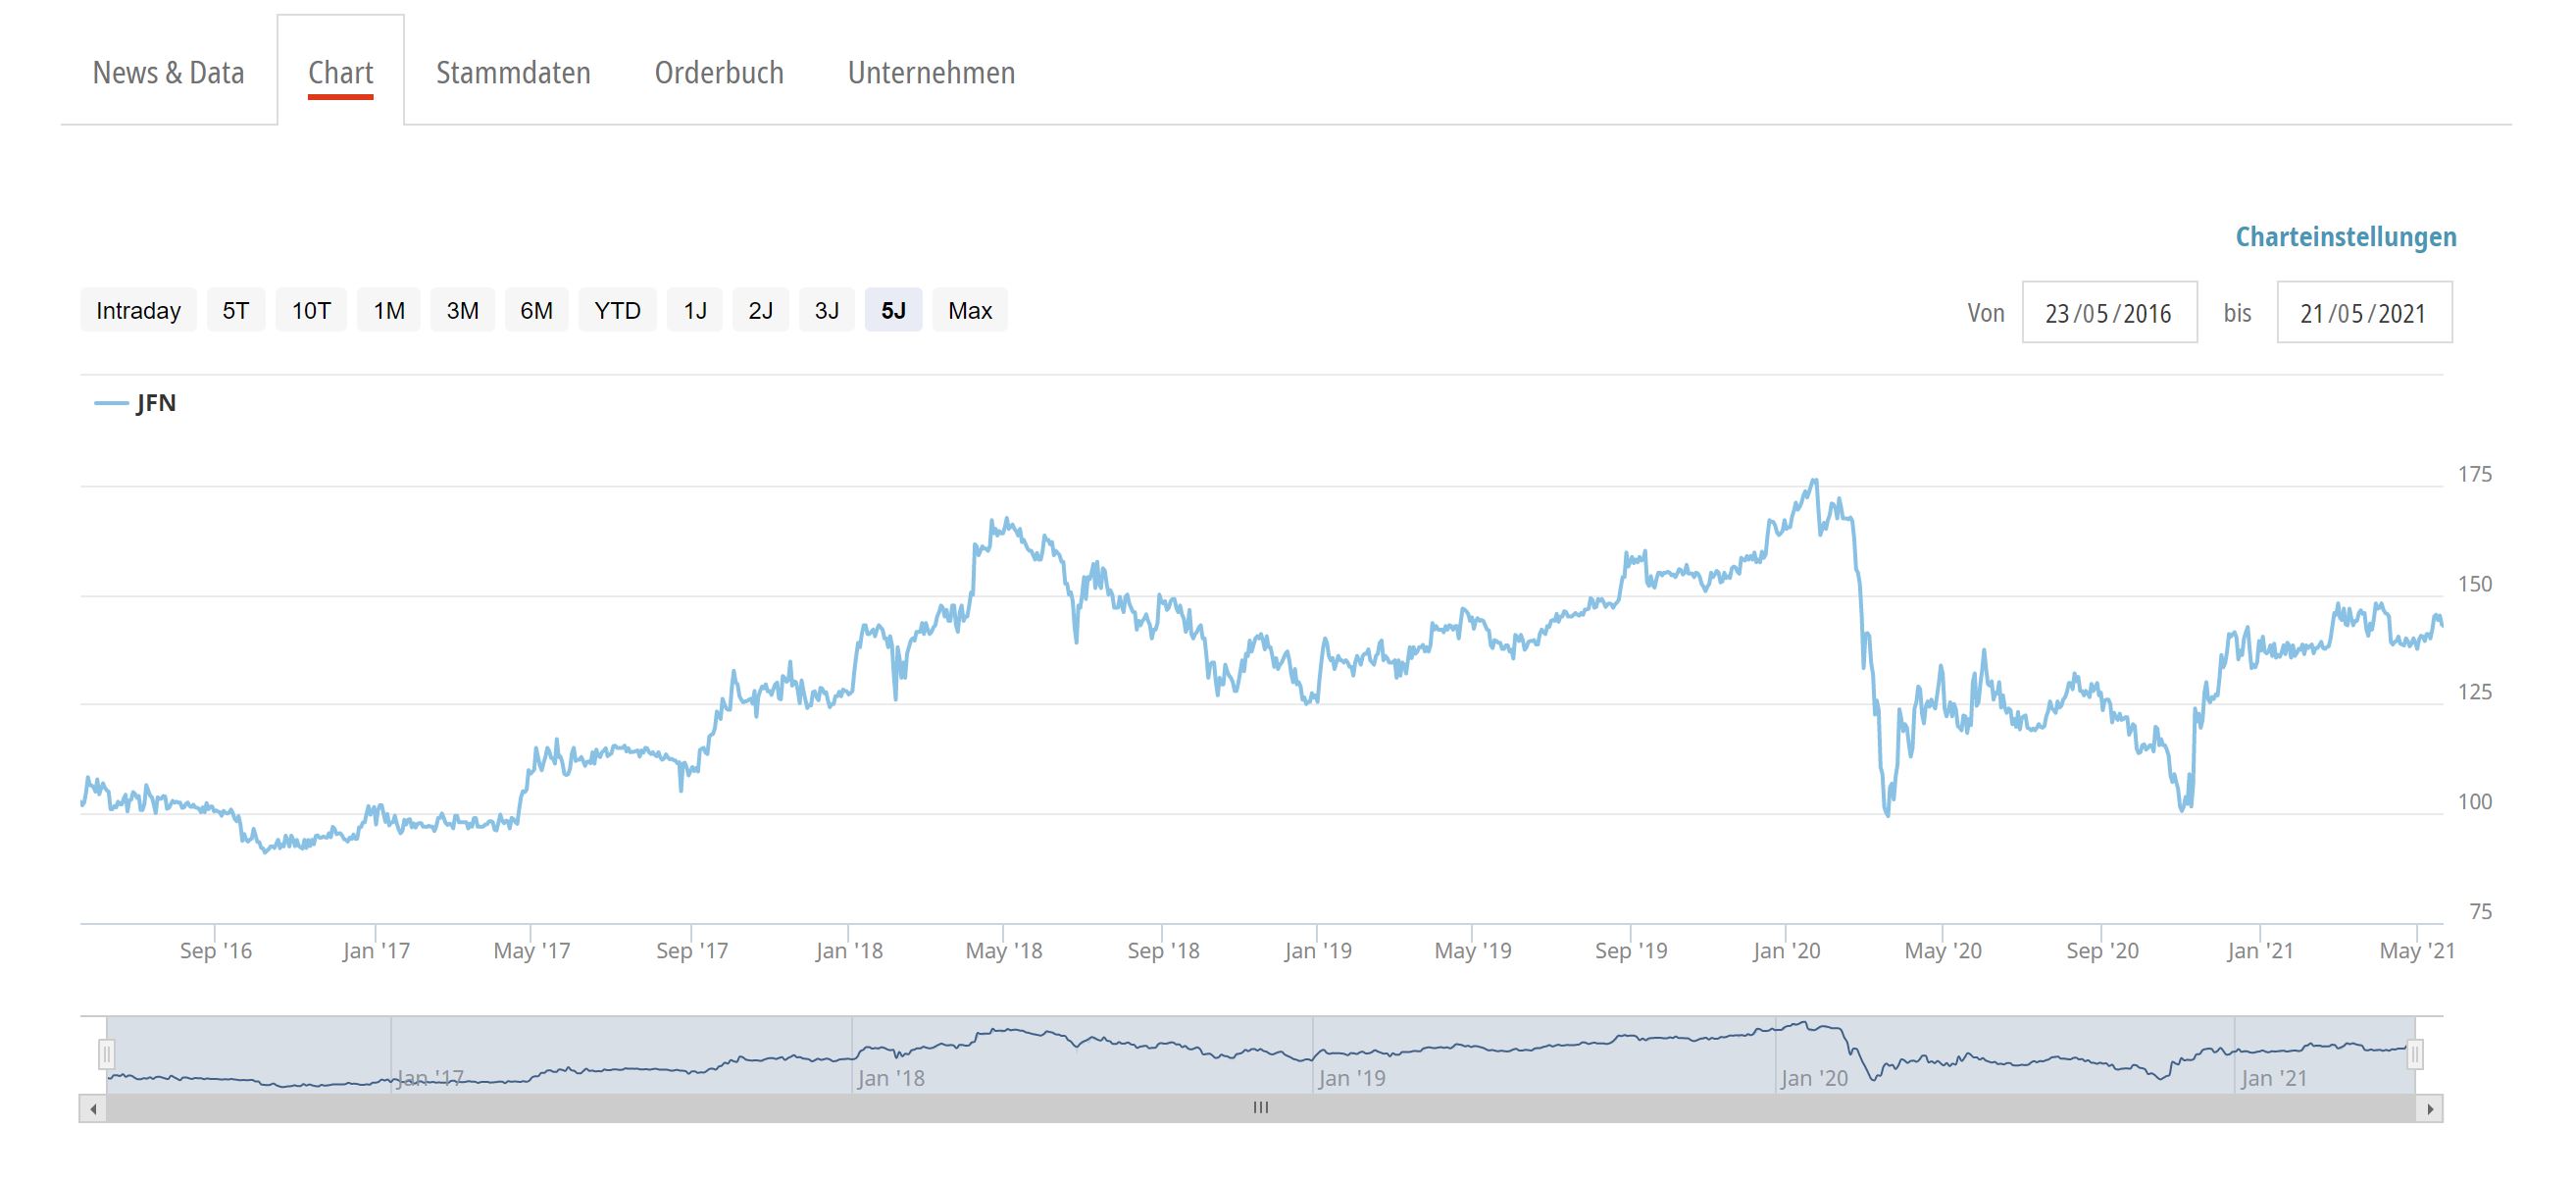The width and height of the screenshot is (2576, 1180).
Task: Choose the 1M time range
Action: pos(389,311)
